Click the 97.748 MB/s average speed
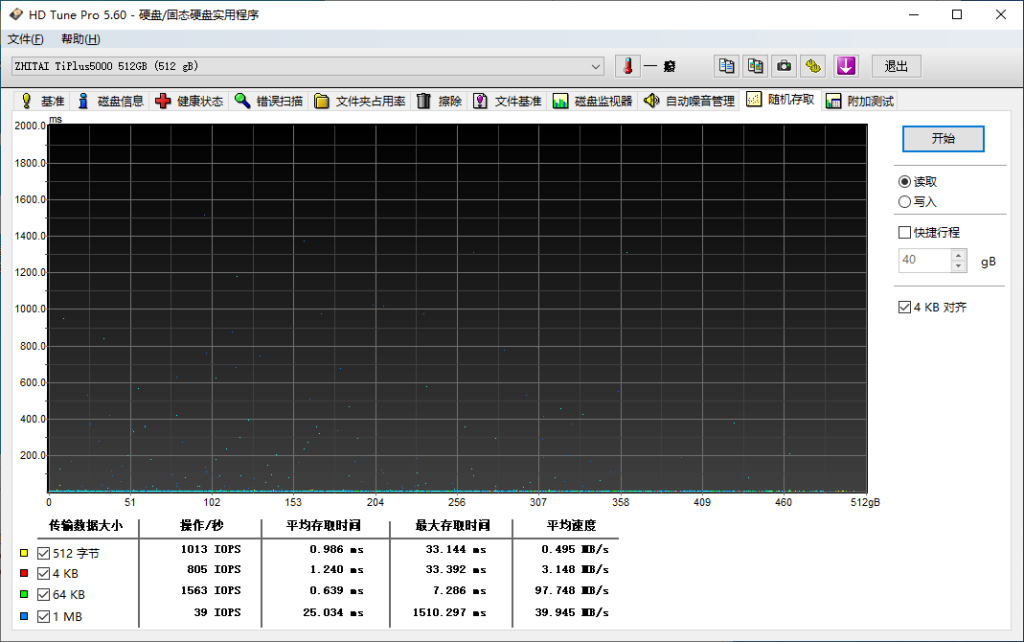The height and width of the screenshot is (642, 1024). [x=572, y=590]
